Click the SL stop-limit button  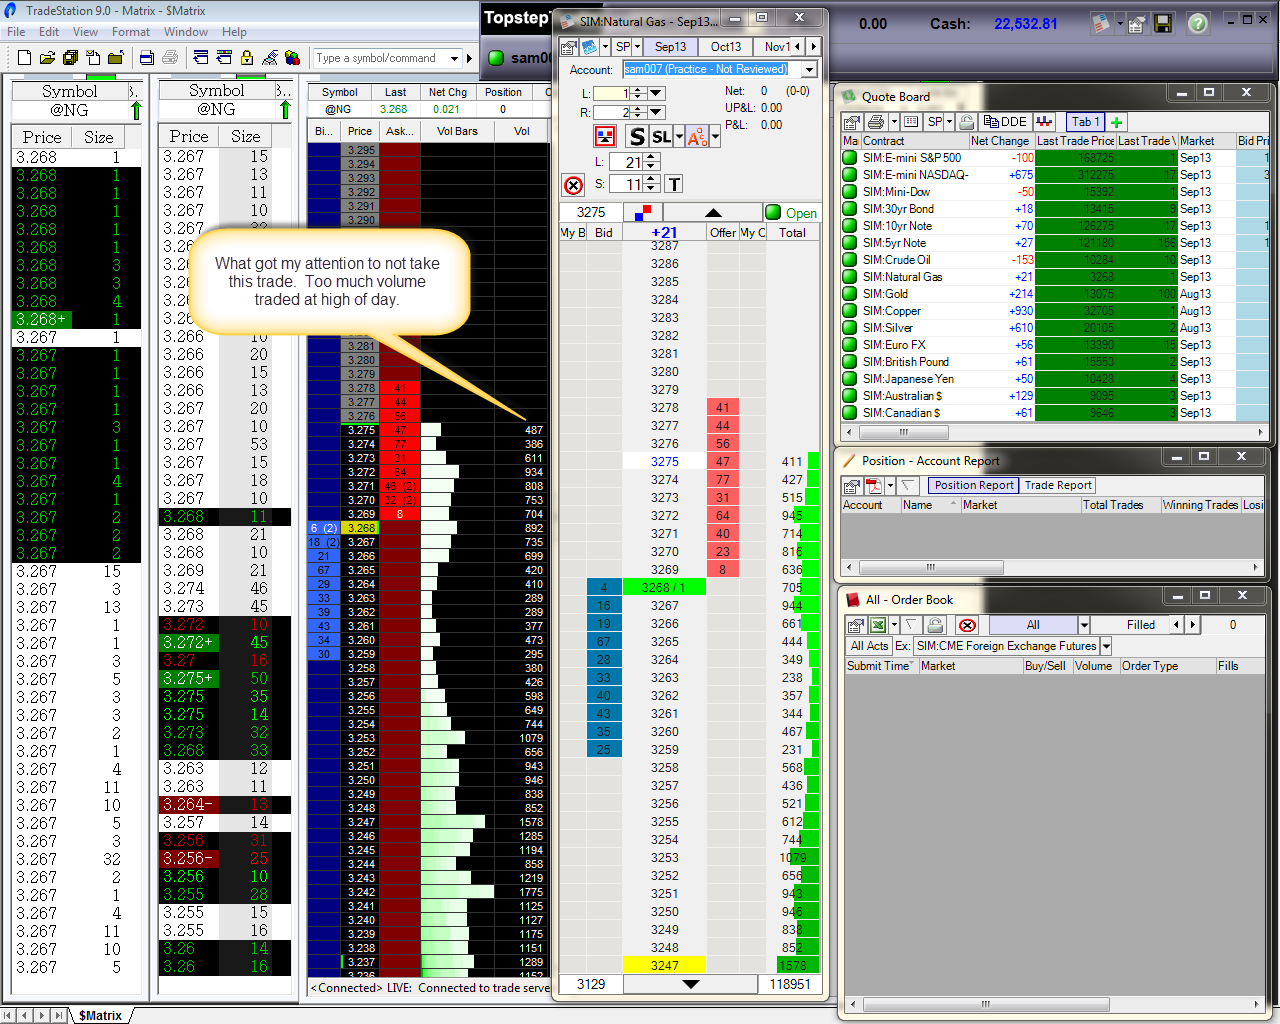[661, 136]
